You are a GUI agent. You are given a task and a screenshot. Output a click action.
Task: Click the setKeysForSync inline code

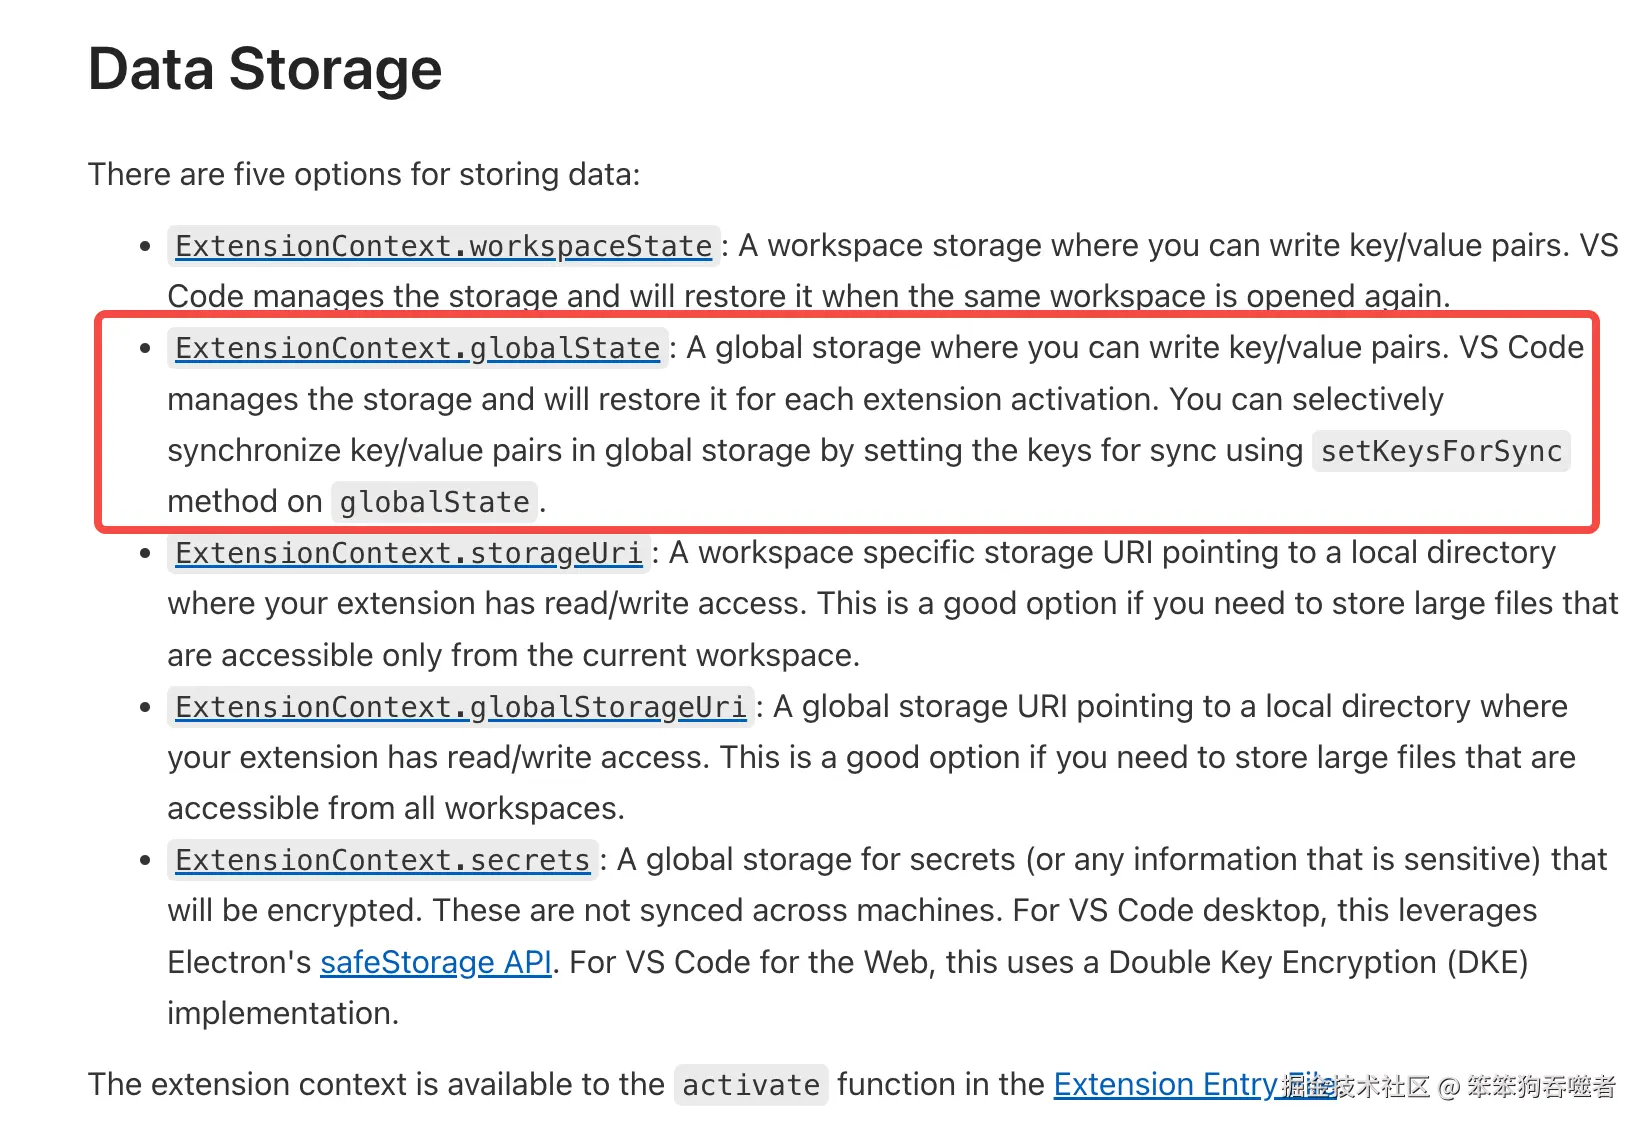click(1440, 451)
